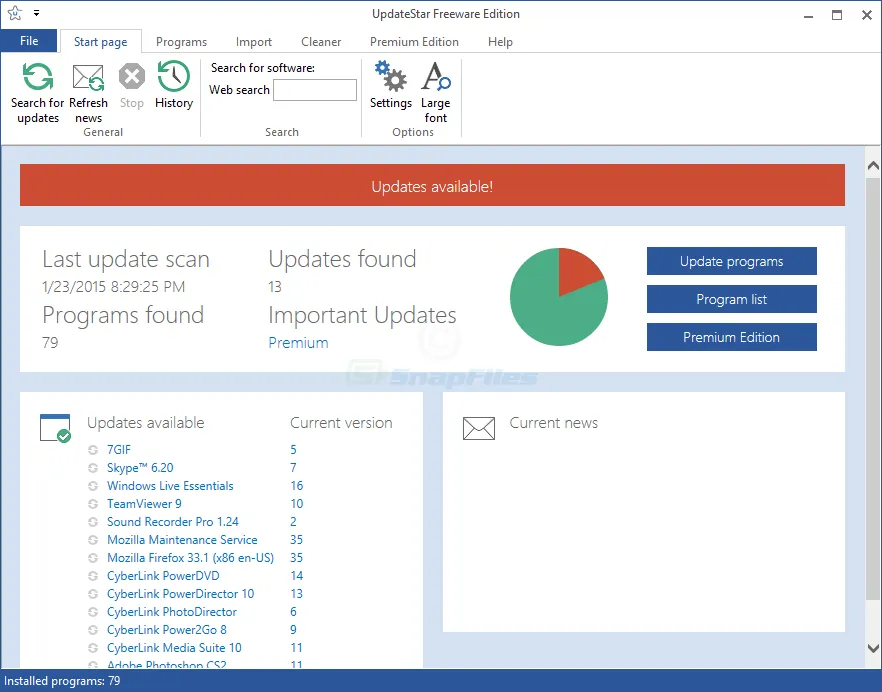Select the Start page tab
The width and height of the screenshot is (882, 692).
tap(101, 42)
